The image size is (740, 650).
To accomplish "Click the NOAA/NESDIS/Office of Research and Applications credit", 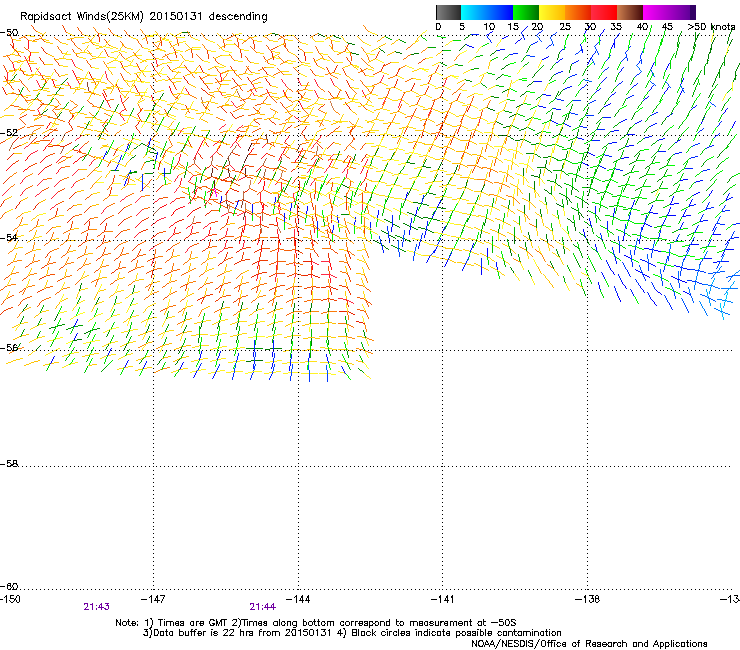I will [589, 643].
